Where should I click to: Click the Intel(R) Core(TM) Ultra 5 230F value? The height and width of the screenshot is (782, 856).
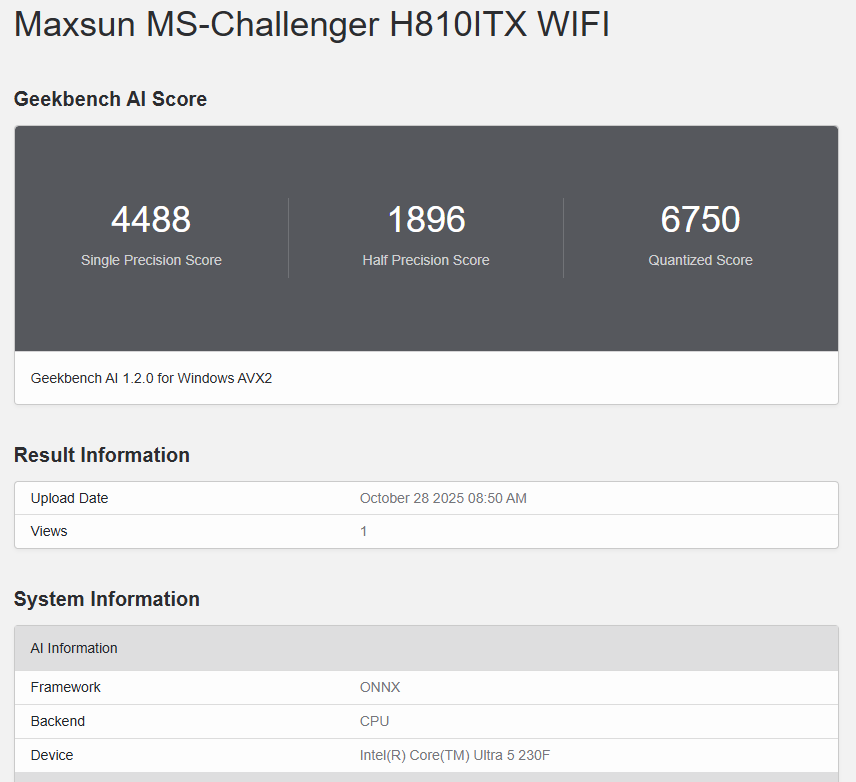tap(455, 755)
